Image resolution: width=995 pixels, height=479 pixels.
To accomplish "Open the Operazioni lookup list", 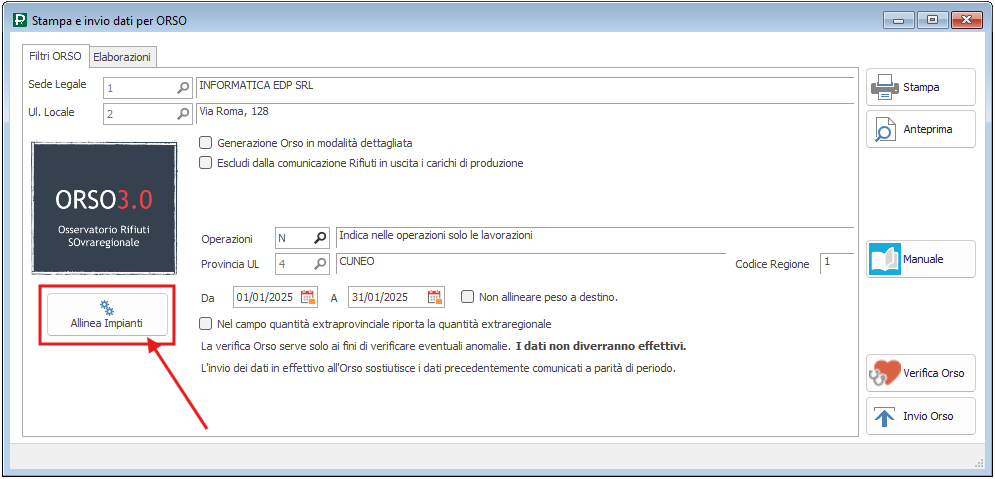I will [320, 238].
